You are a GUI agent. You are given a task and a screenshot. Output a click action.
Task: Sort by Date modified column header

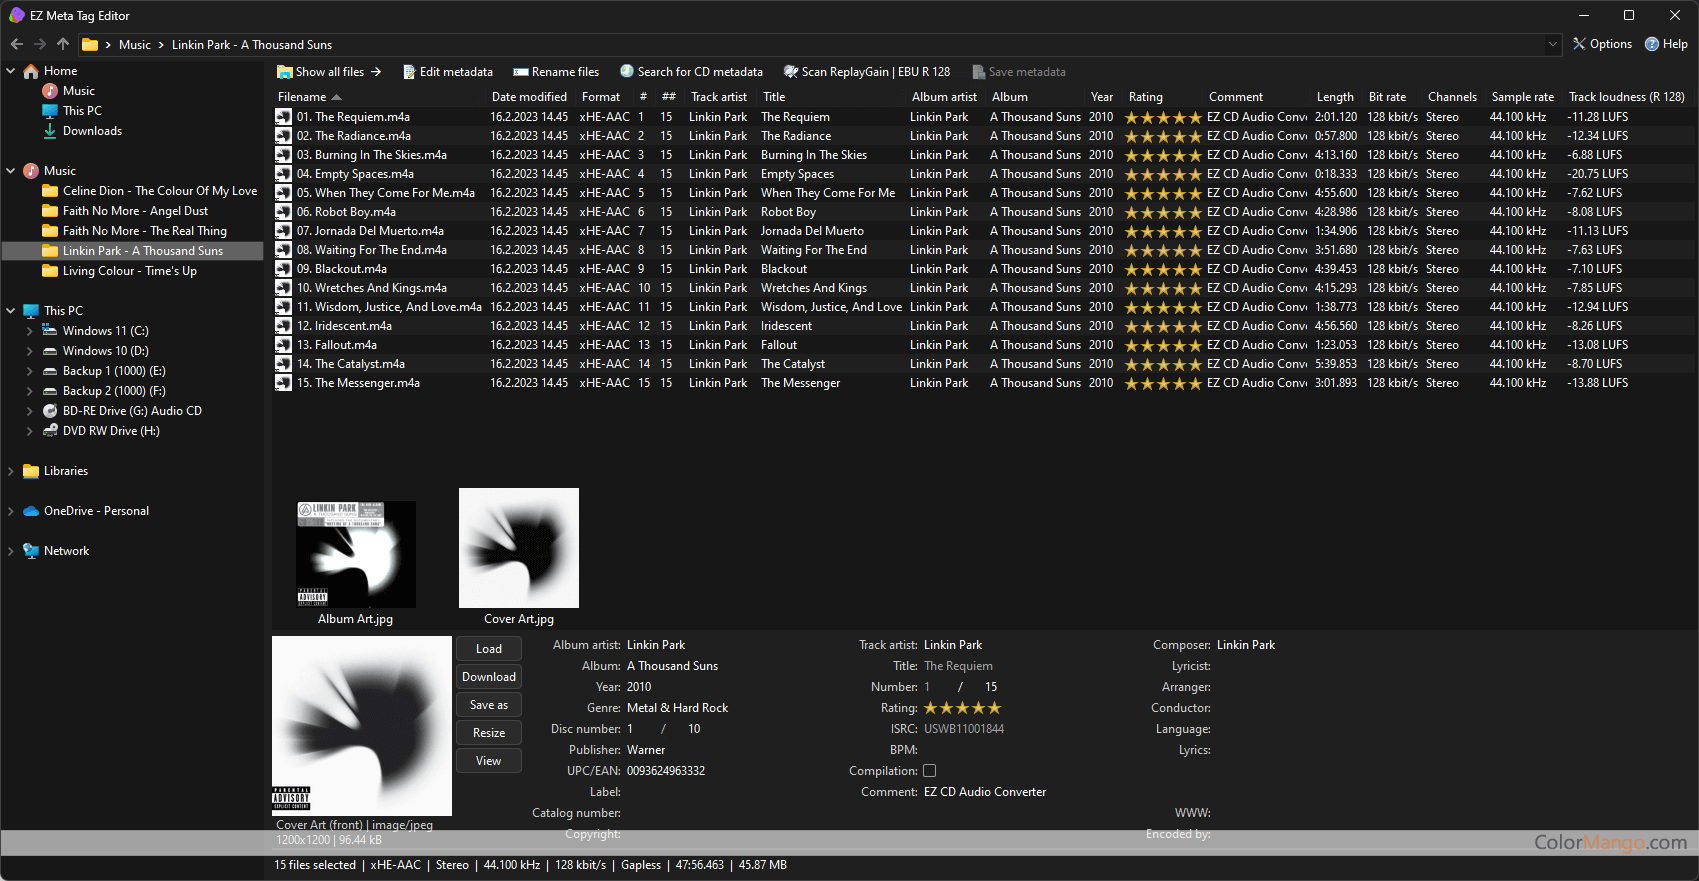[x=529, y=97]
